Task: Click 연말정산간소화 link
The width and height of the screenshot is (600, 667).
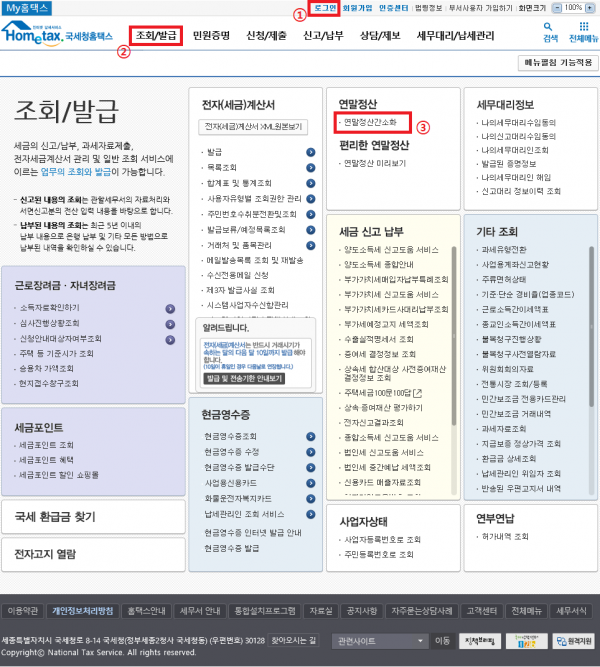Action: (x=370, y=122)
